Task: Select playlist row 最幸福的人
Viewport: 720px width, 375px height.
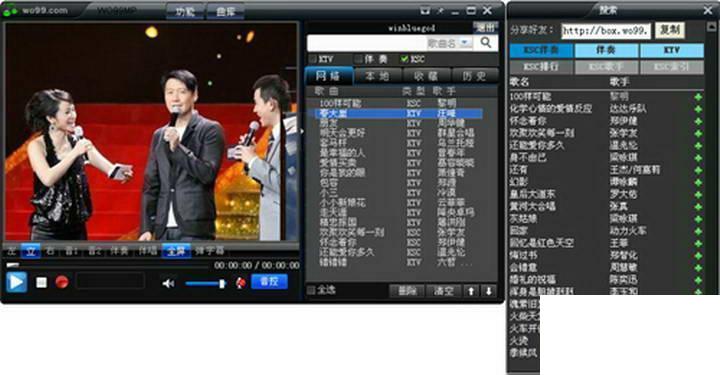Action: (399, 153)
